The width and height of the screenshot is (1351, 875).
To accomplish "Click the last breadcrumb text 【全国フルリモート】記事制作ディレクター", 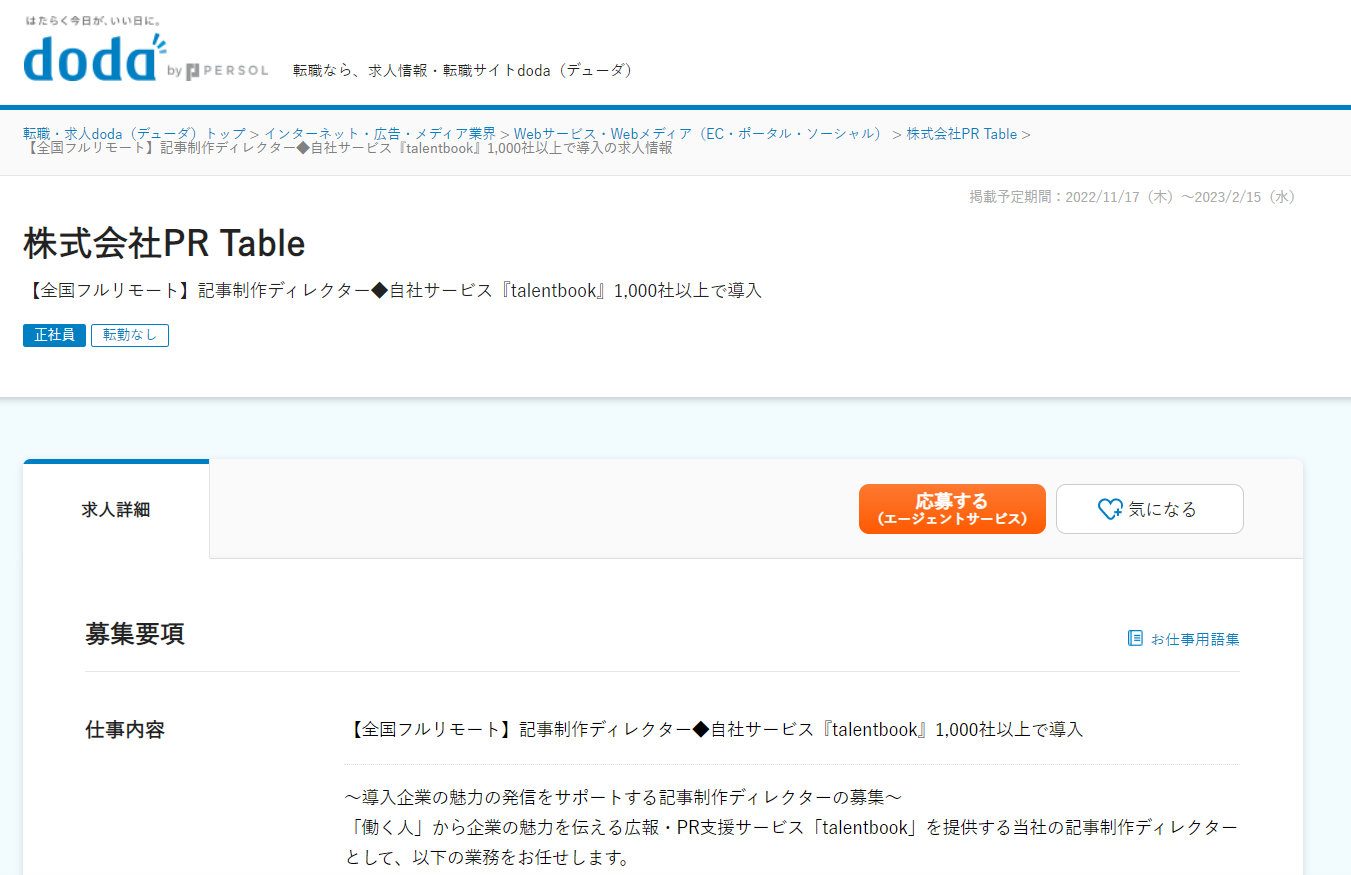I will point(348,148).
